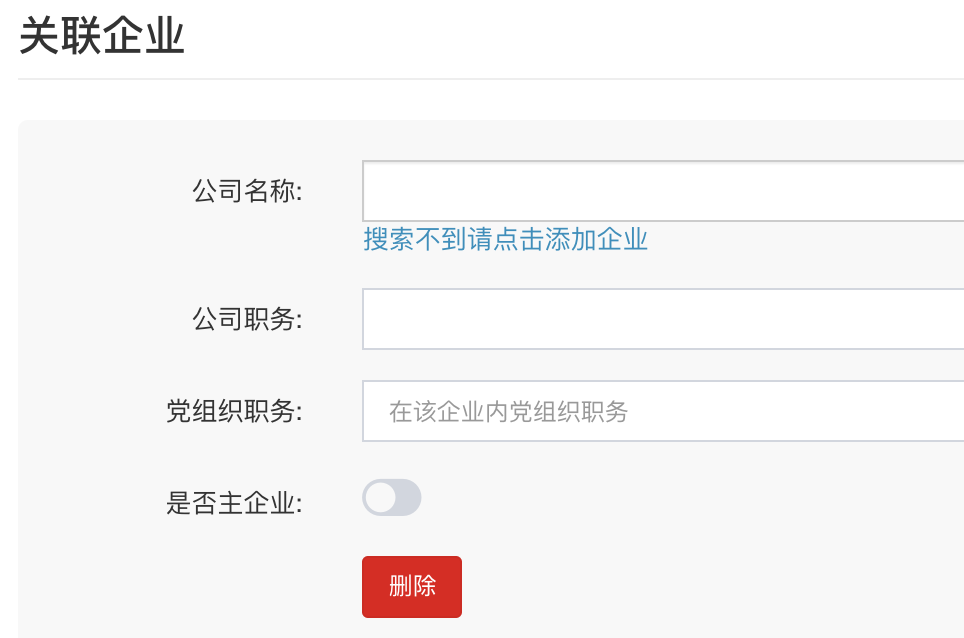Delete this associated enterprise entry
Viewport: 964px width, 638px height.
[411, 586]
